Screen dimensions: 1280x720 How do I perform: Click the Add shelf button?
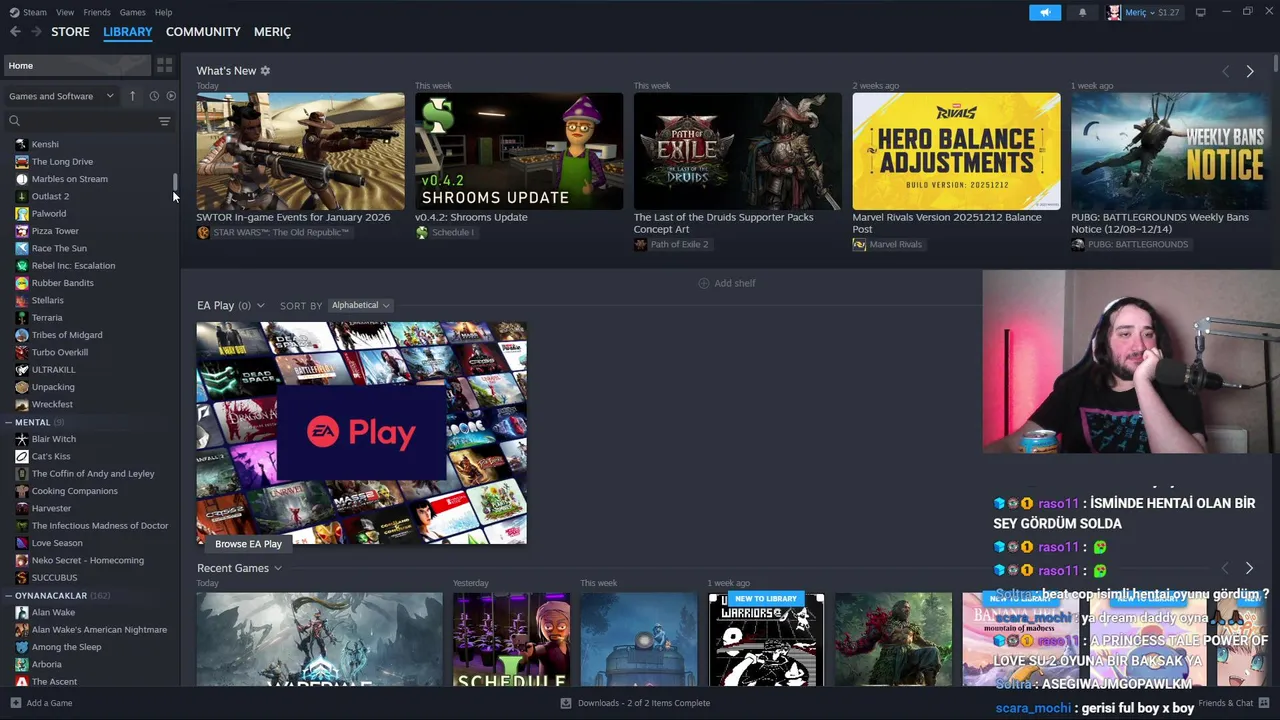tap(727, 283)
